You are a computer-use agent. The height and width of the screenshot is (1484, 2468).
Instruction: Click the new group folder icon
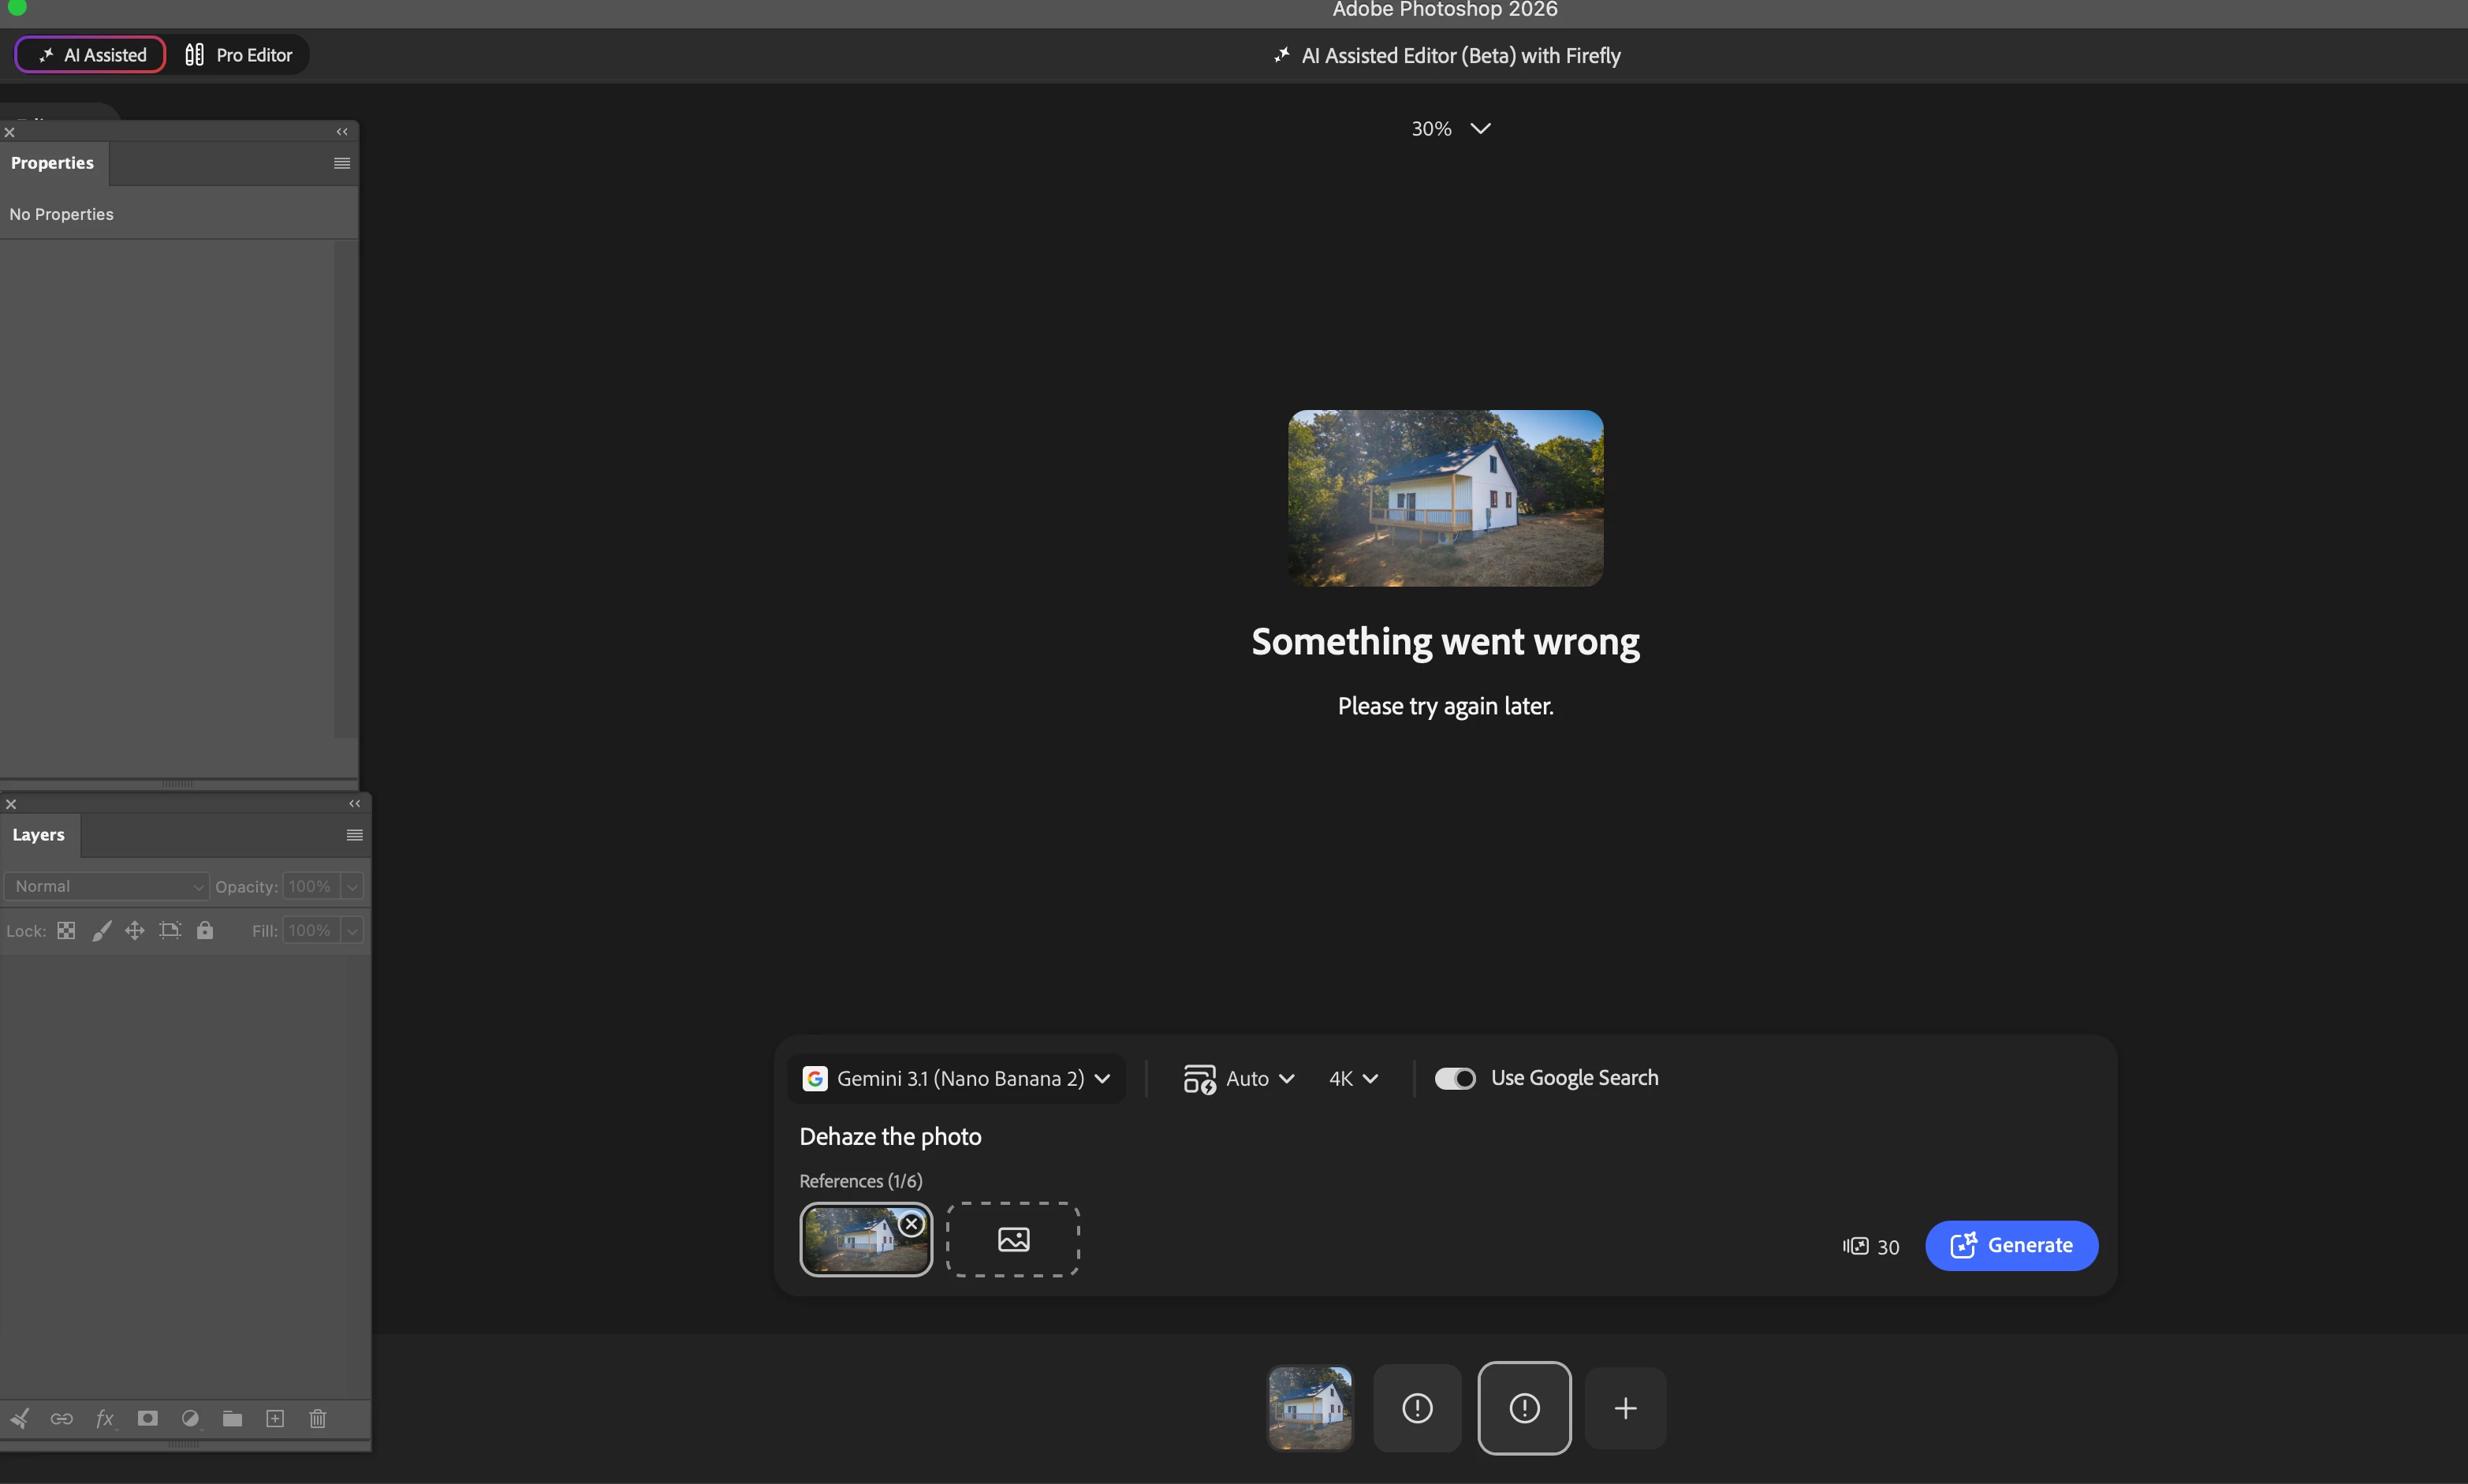coord(232,1418)
